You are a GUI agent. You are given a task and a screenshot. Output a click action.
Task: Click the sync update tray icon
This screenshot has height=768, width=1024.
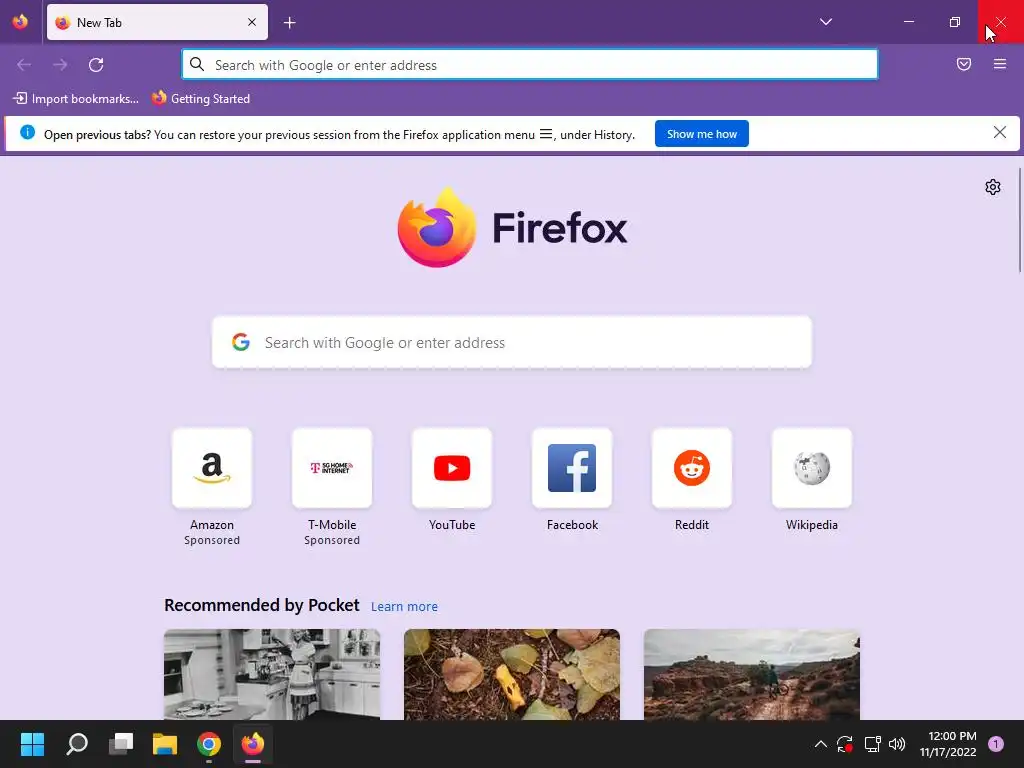pos(845,744)
